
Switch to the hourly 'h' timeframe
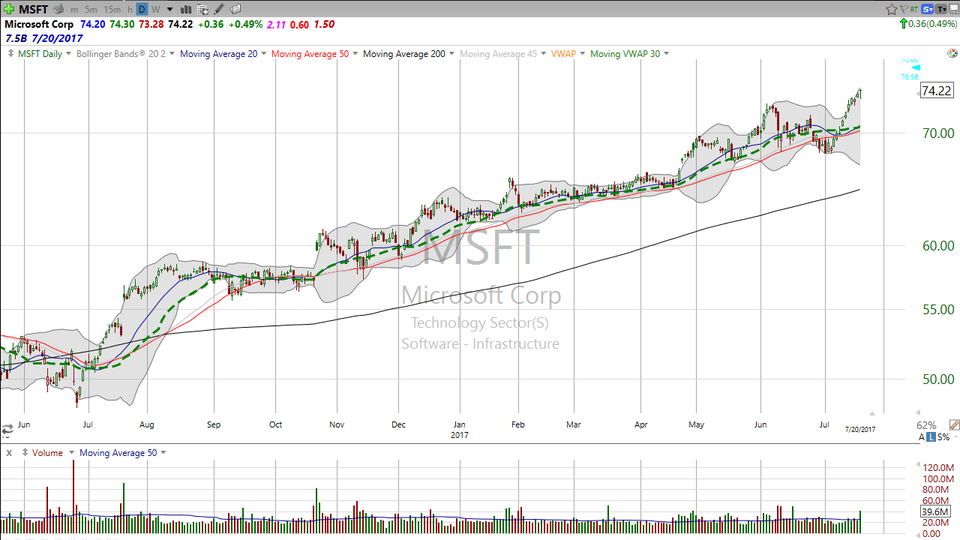[x=130, y=10]
